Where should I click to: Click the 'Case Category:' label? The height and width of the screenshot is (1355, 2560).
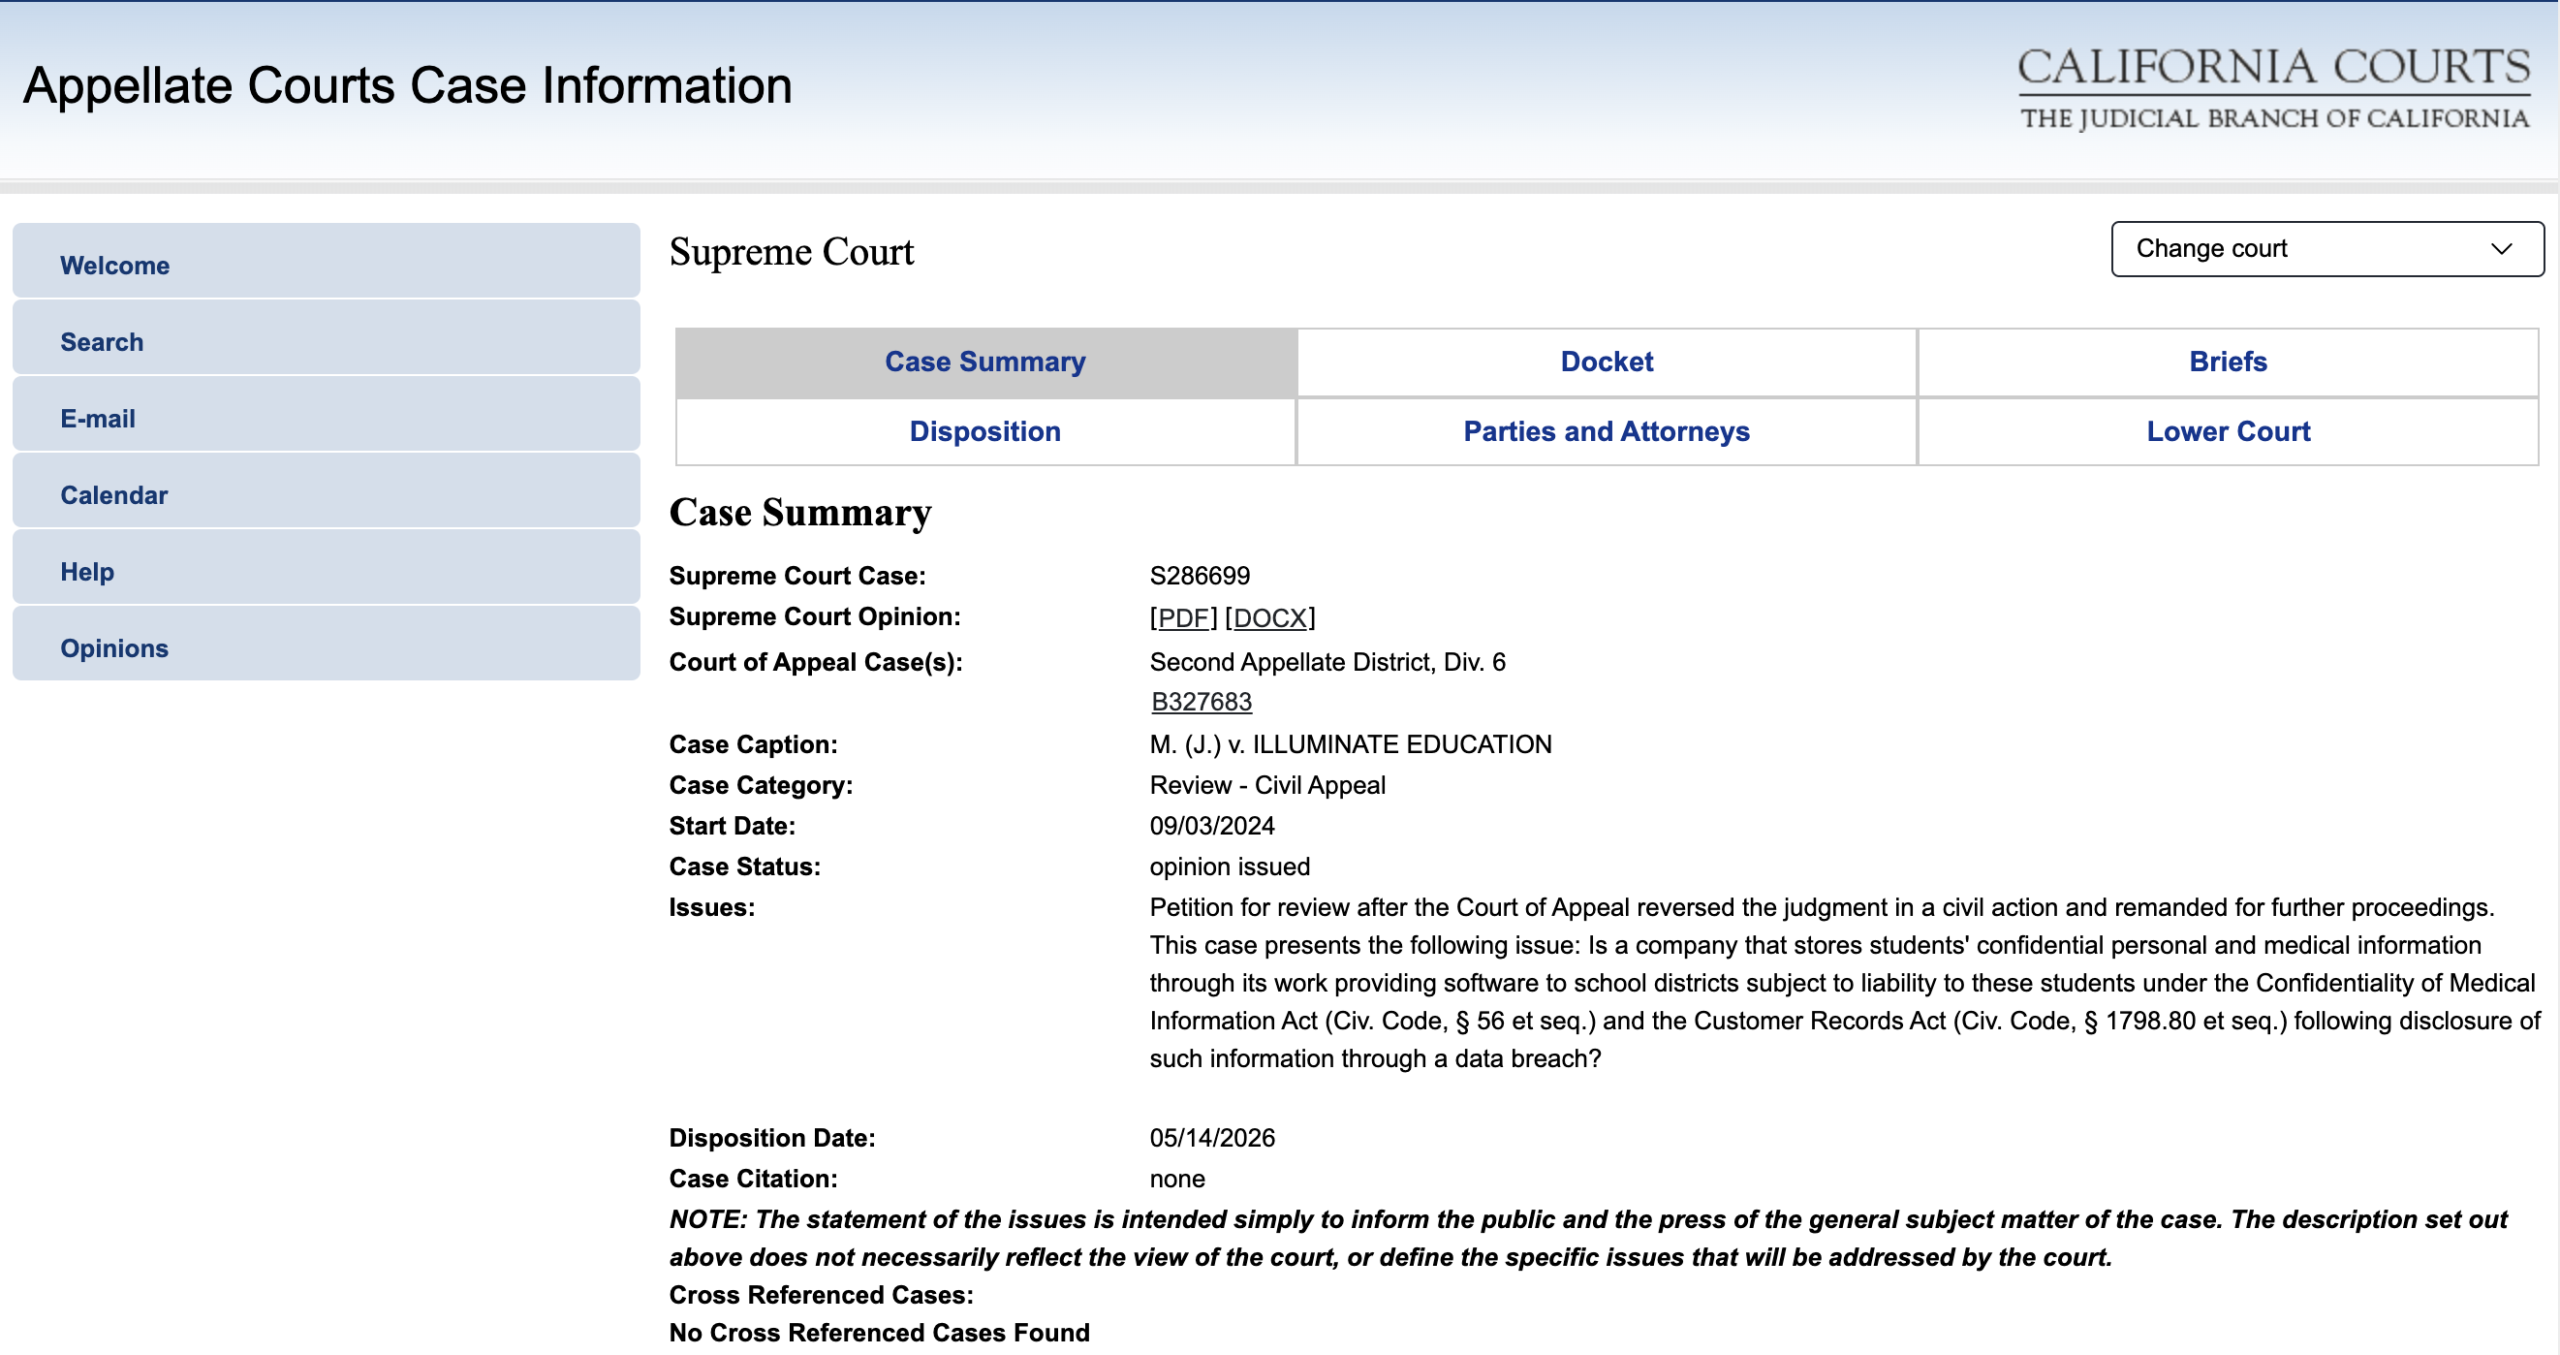click(761, 786)
